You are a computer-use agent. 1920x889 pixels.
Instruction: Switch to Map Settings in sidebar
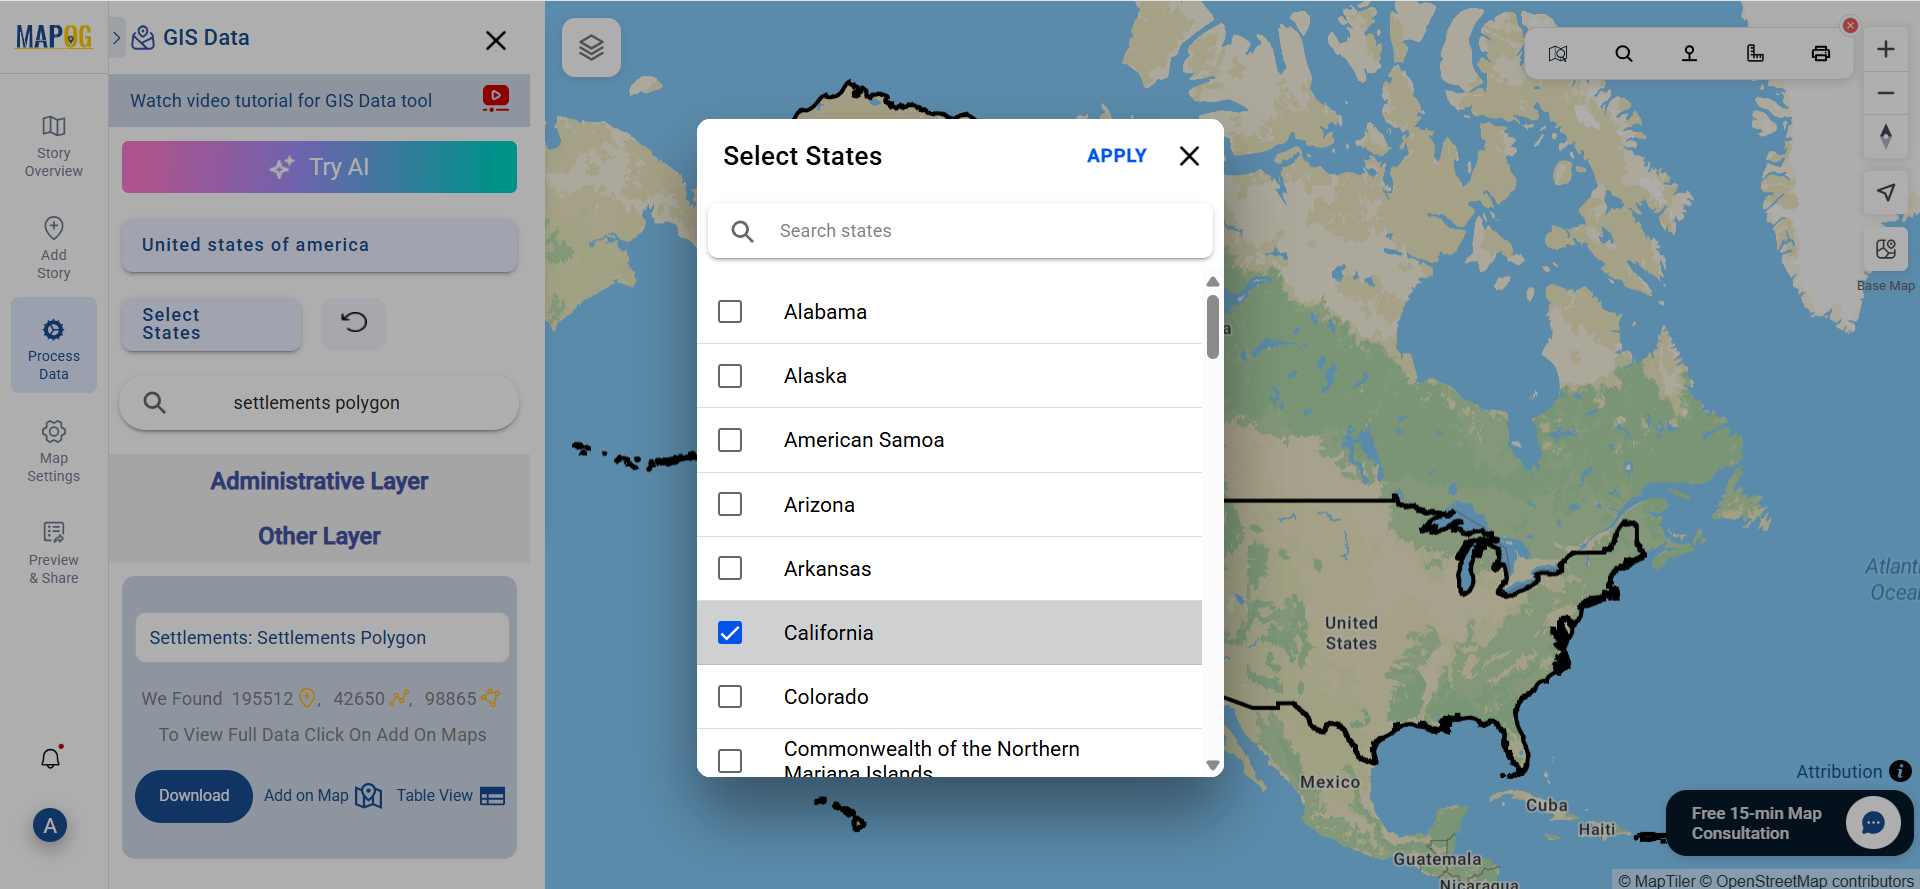(x=53, y=449)
